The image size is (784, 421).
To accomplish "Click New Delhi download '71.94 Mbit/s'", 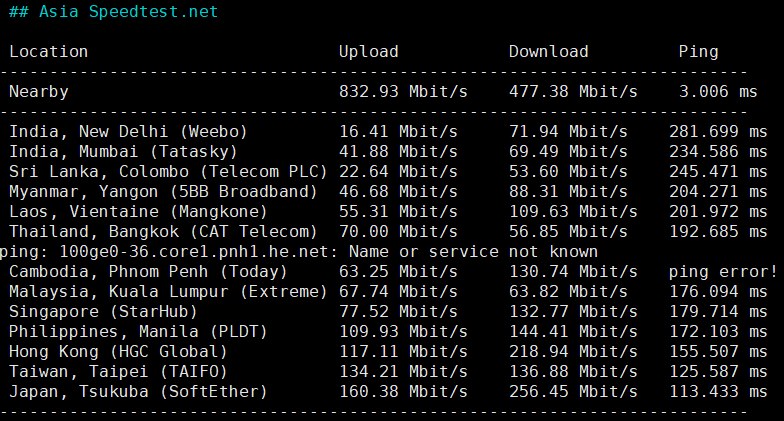I will tap(568, 132).
